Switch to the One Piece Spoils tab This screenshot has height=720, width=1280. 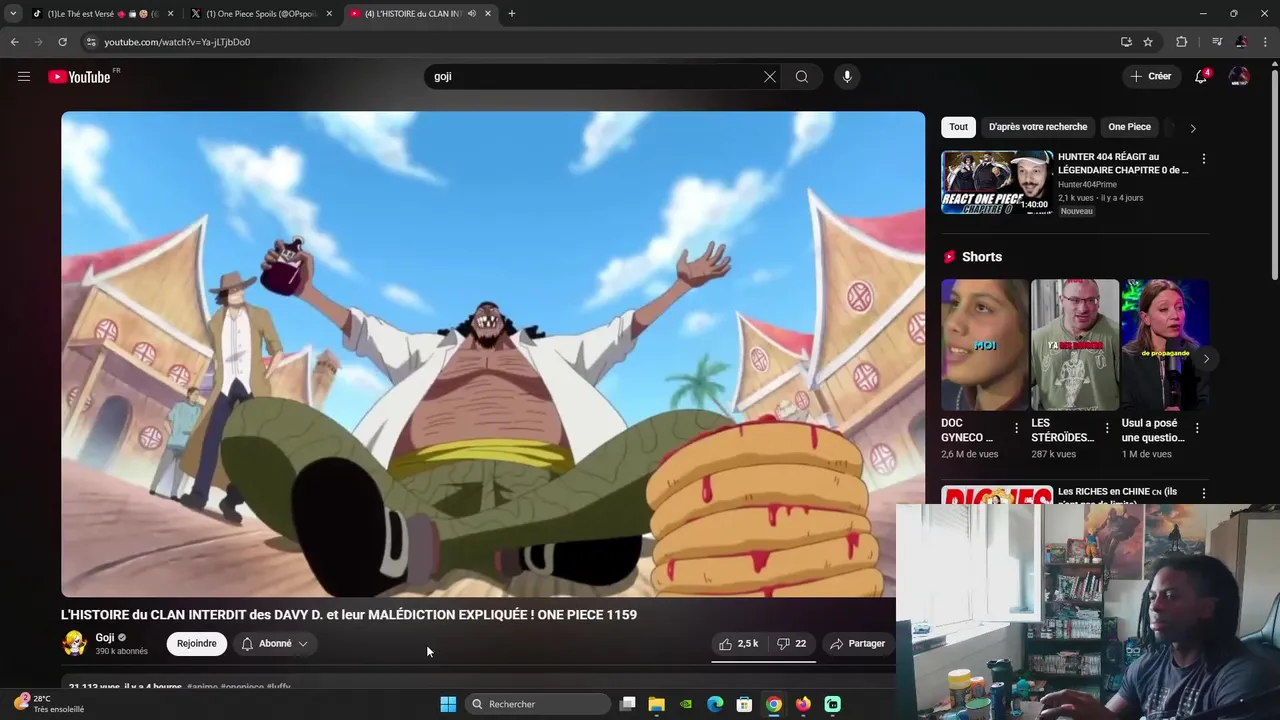tap(261, 14)
